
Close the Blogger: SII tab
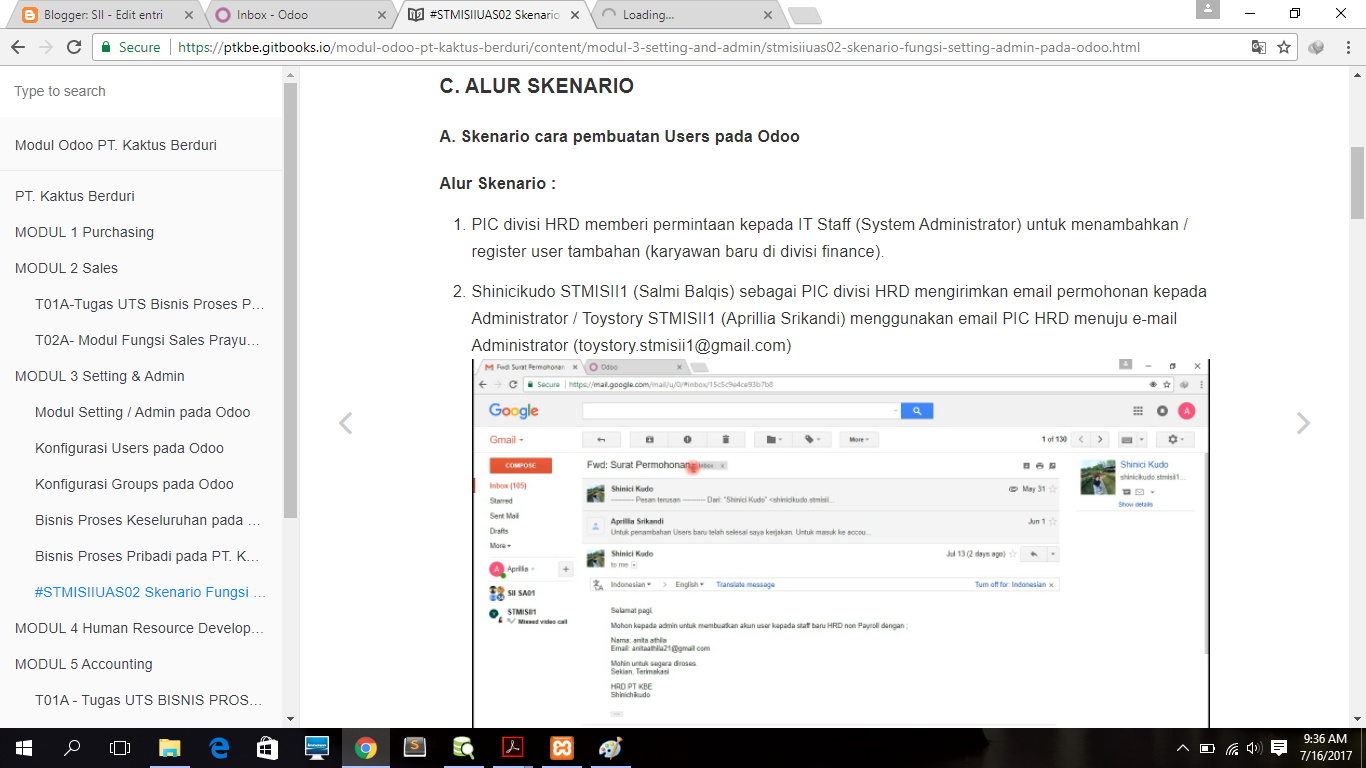[190, 15]
